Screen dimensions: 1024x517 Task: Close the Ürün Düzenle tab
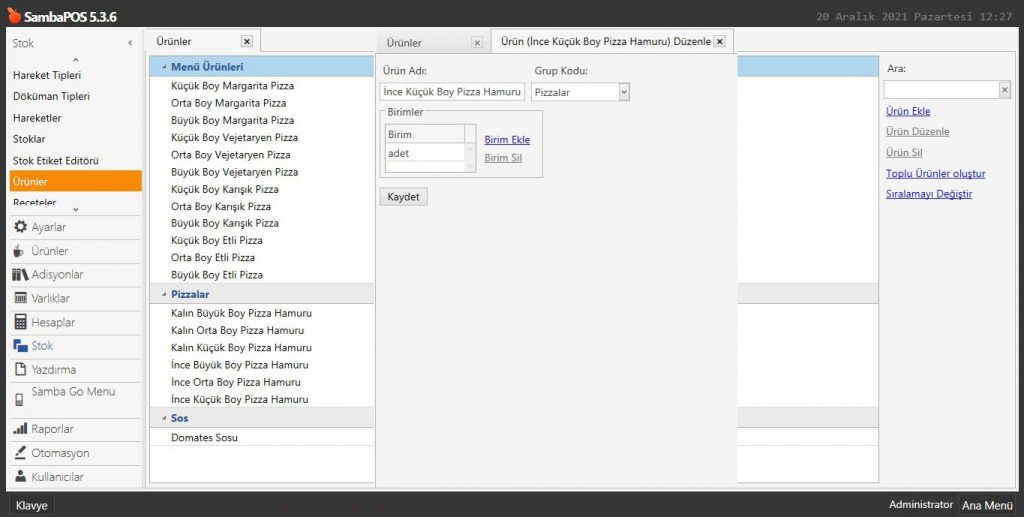pyautogui.click(x=720, y=42)
